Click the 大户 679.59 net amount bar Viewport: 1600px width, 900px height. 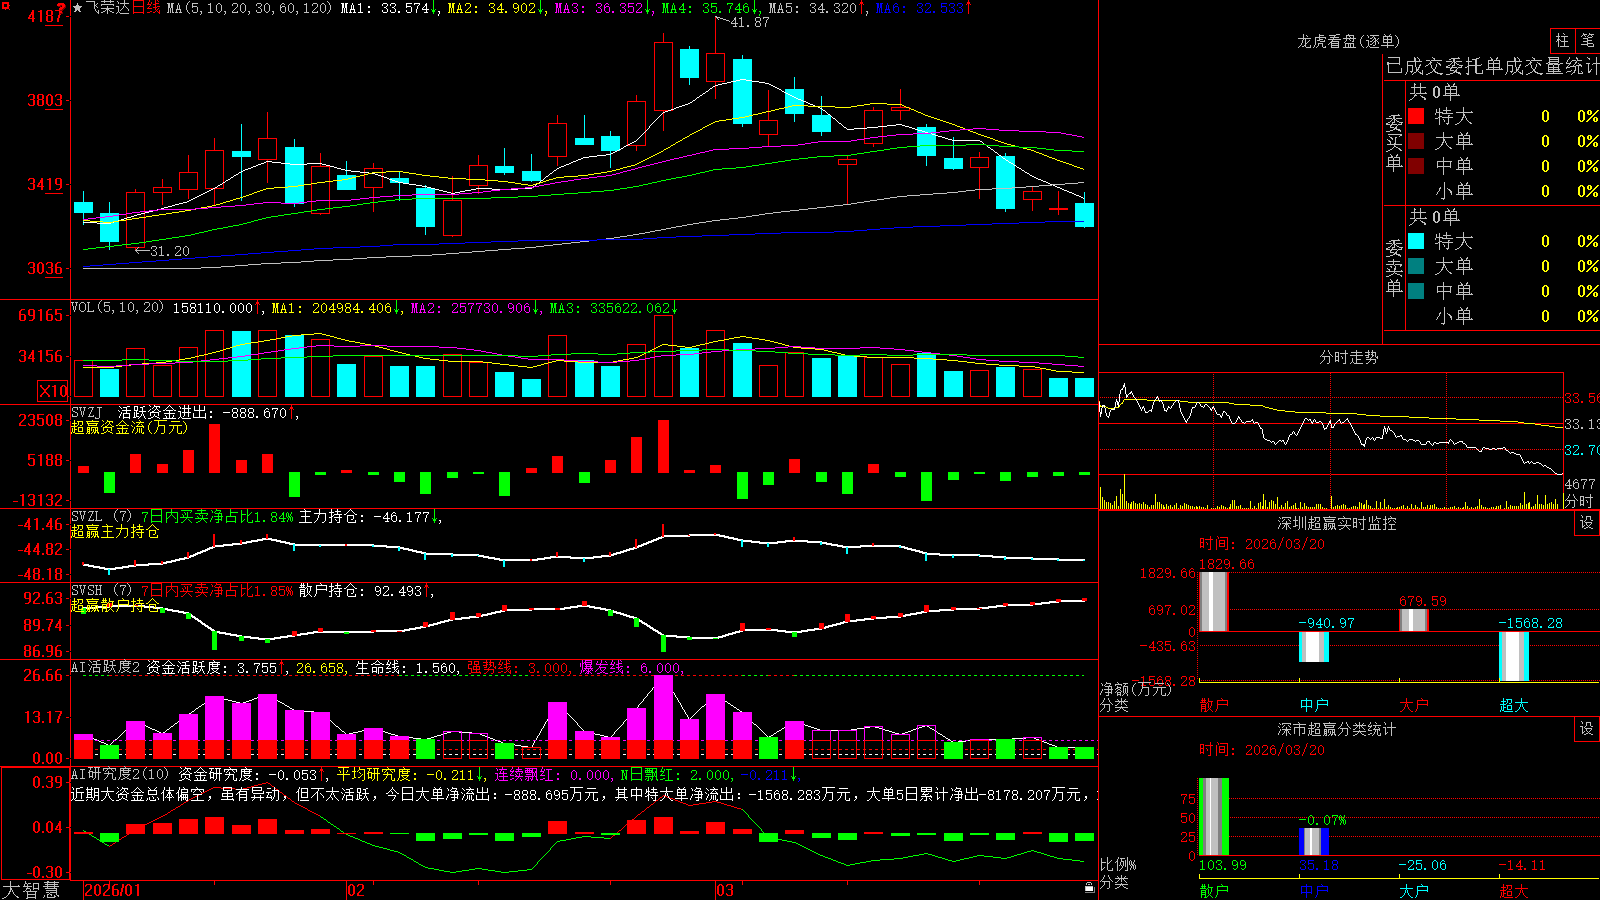[x=1414, y=620]
